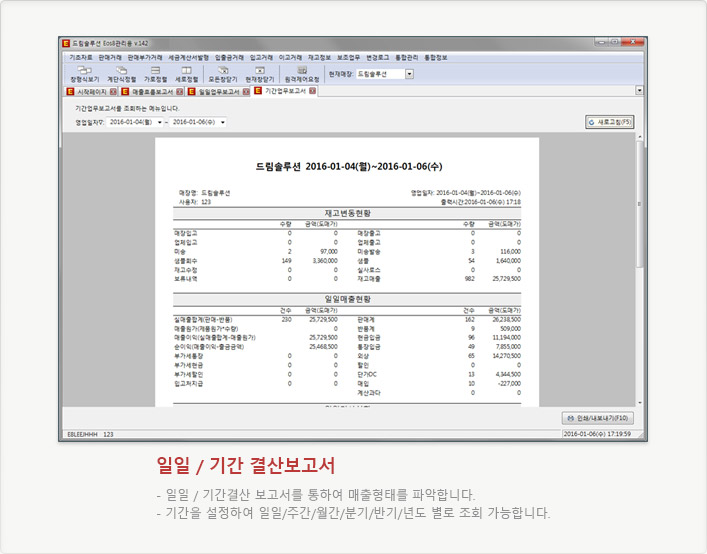The image size is (707, 554).
Task: Click the 미송발송 amount 116,000
Action: (x=510, y=252)
